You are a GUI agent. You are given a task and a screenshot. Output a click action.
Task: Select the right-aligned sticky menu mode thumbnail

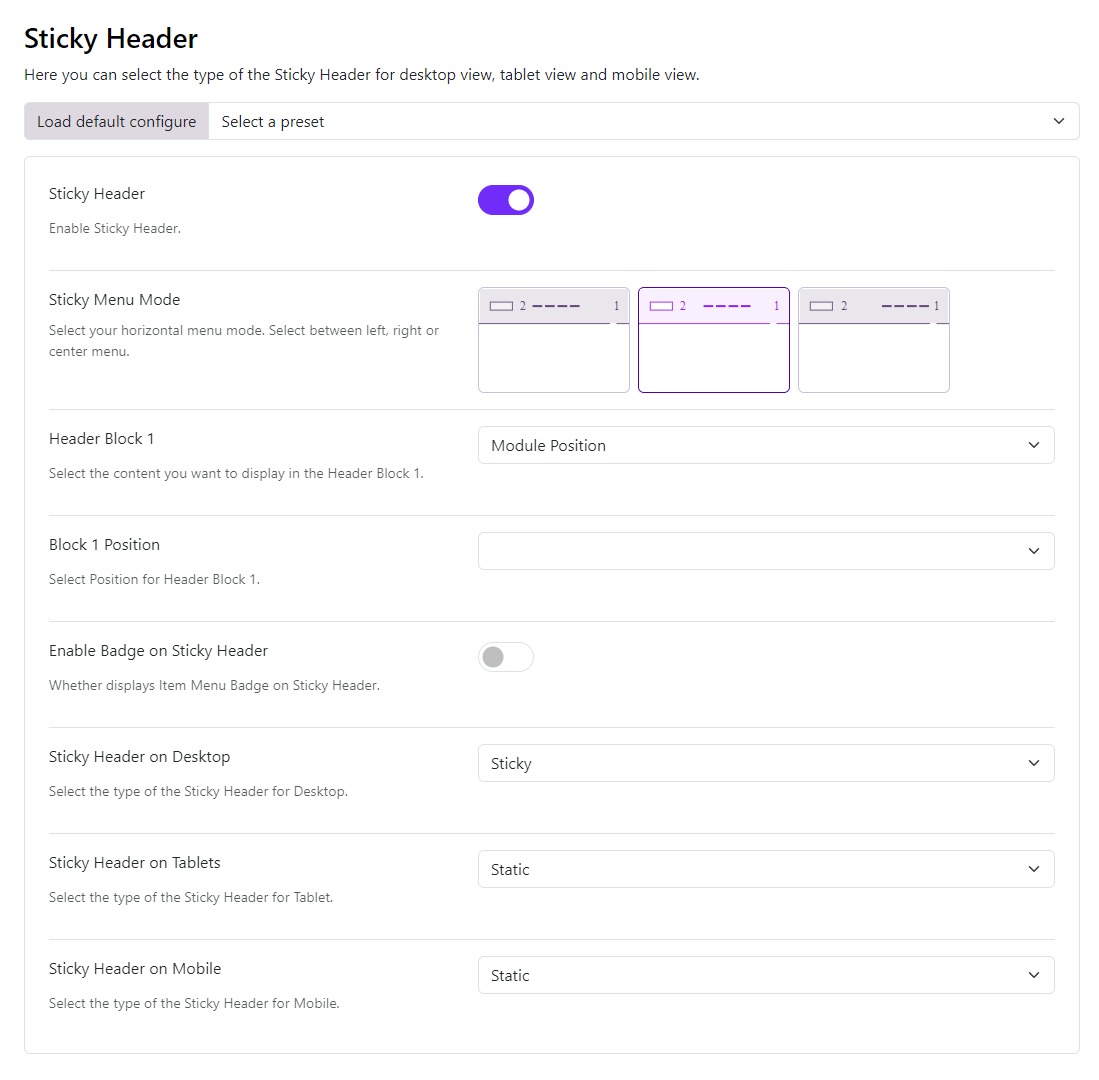coord(873,340)
